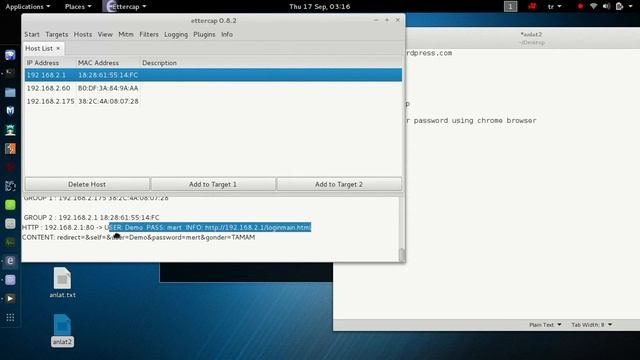
Task: Click Add to Target 2 button
Action: 339,184
